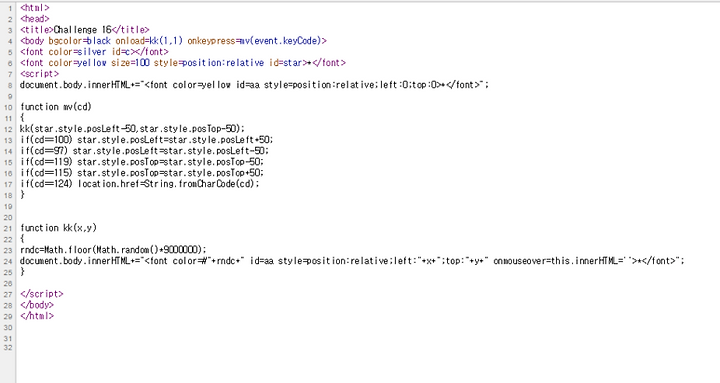Click the closing brace on line 18

click(x=22, y=195)
